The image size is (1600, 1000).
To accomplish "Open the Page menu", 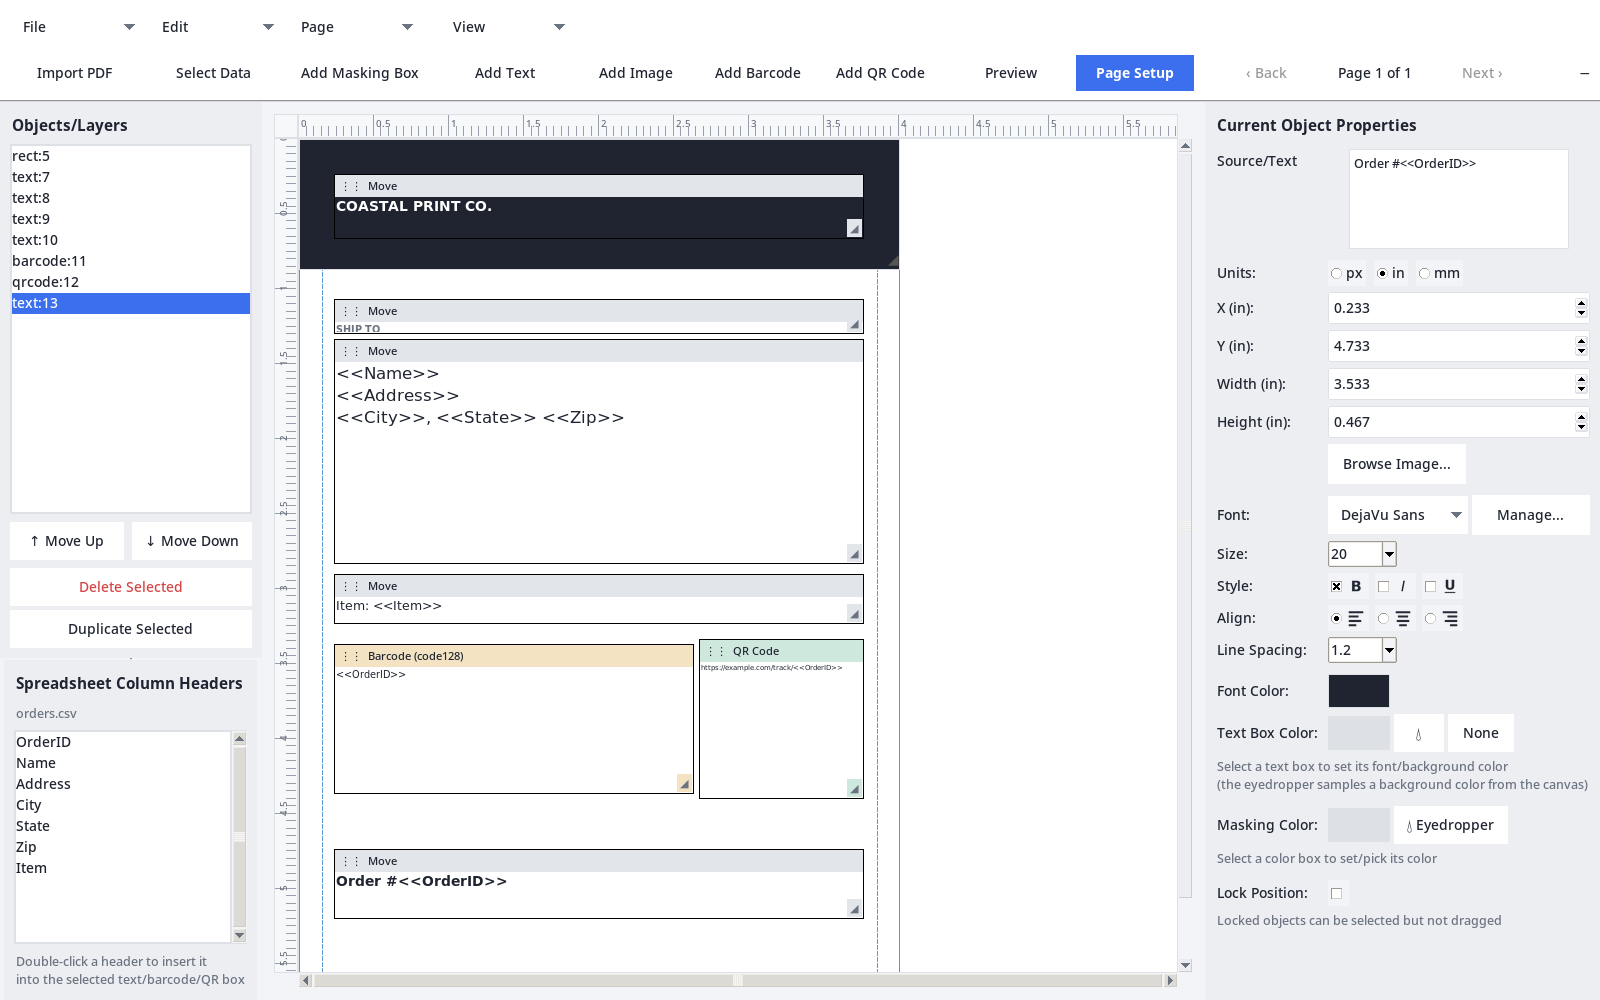I will click(356, 27).
